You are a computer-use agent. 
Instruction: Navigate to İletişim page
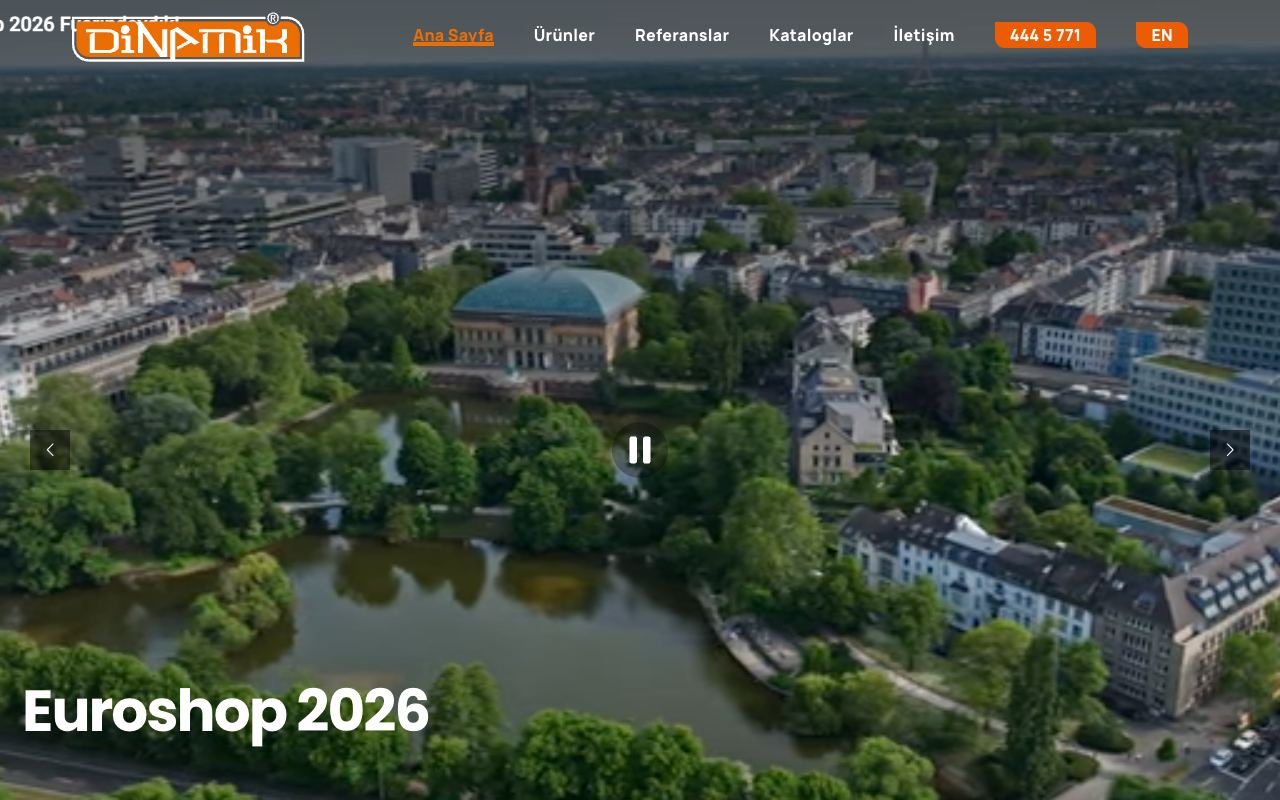pos(924,35)
